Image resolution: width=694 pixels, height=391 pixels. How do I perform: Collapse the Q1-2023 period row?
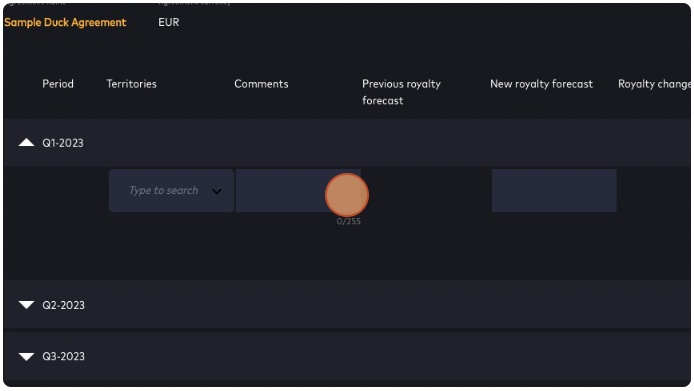point(27,143)
